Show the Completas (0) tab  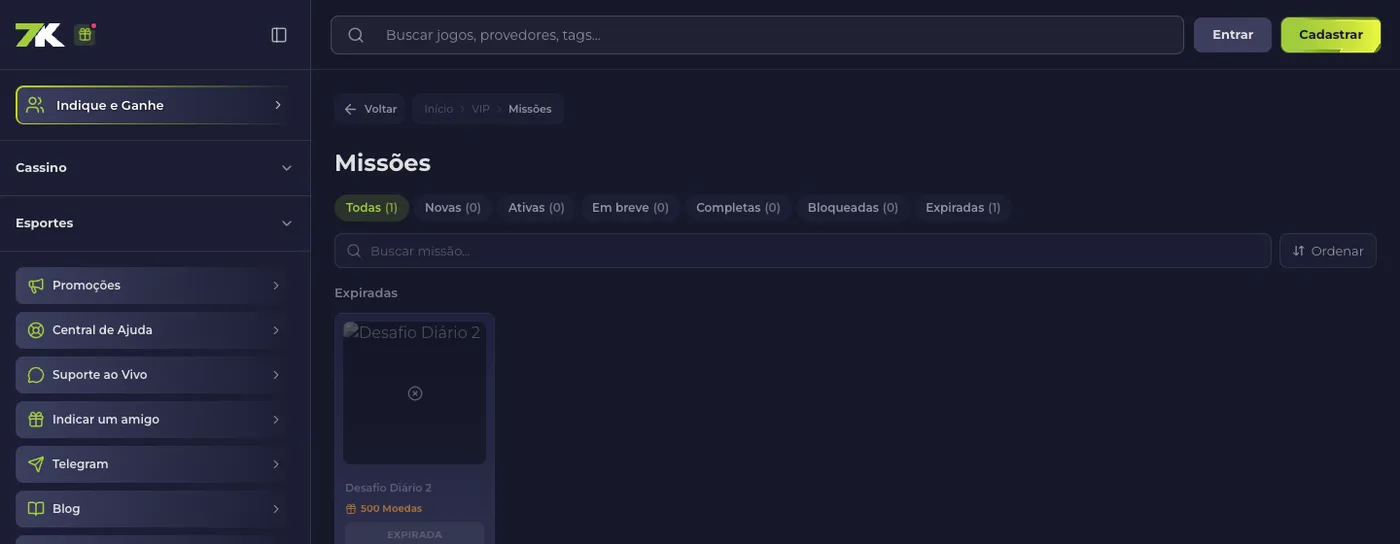coord(738,208)
